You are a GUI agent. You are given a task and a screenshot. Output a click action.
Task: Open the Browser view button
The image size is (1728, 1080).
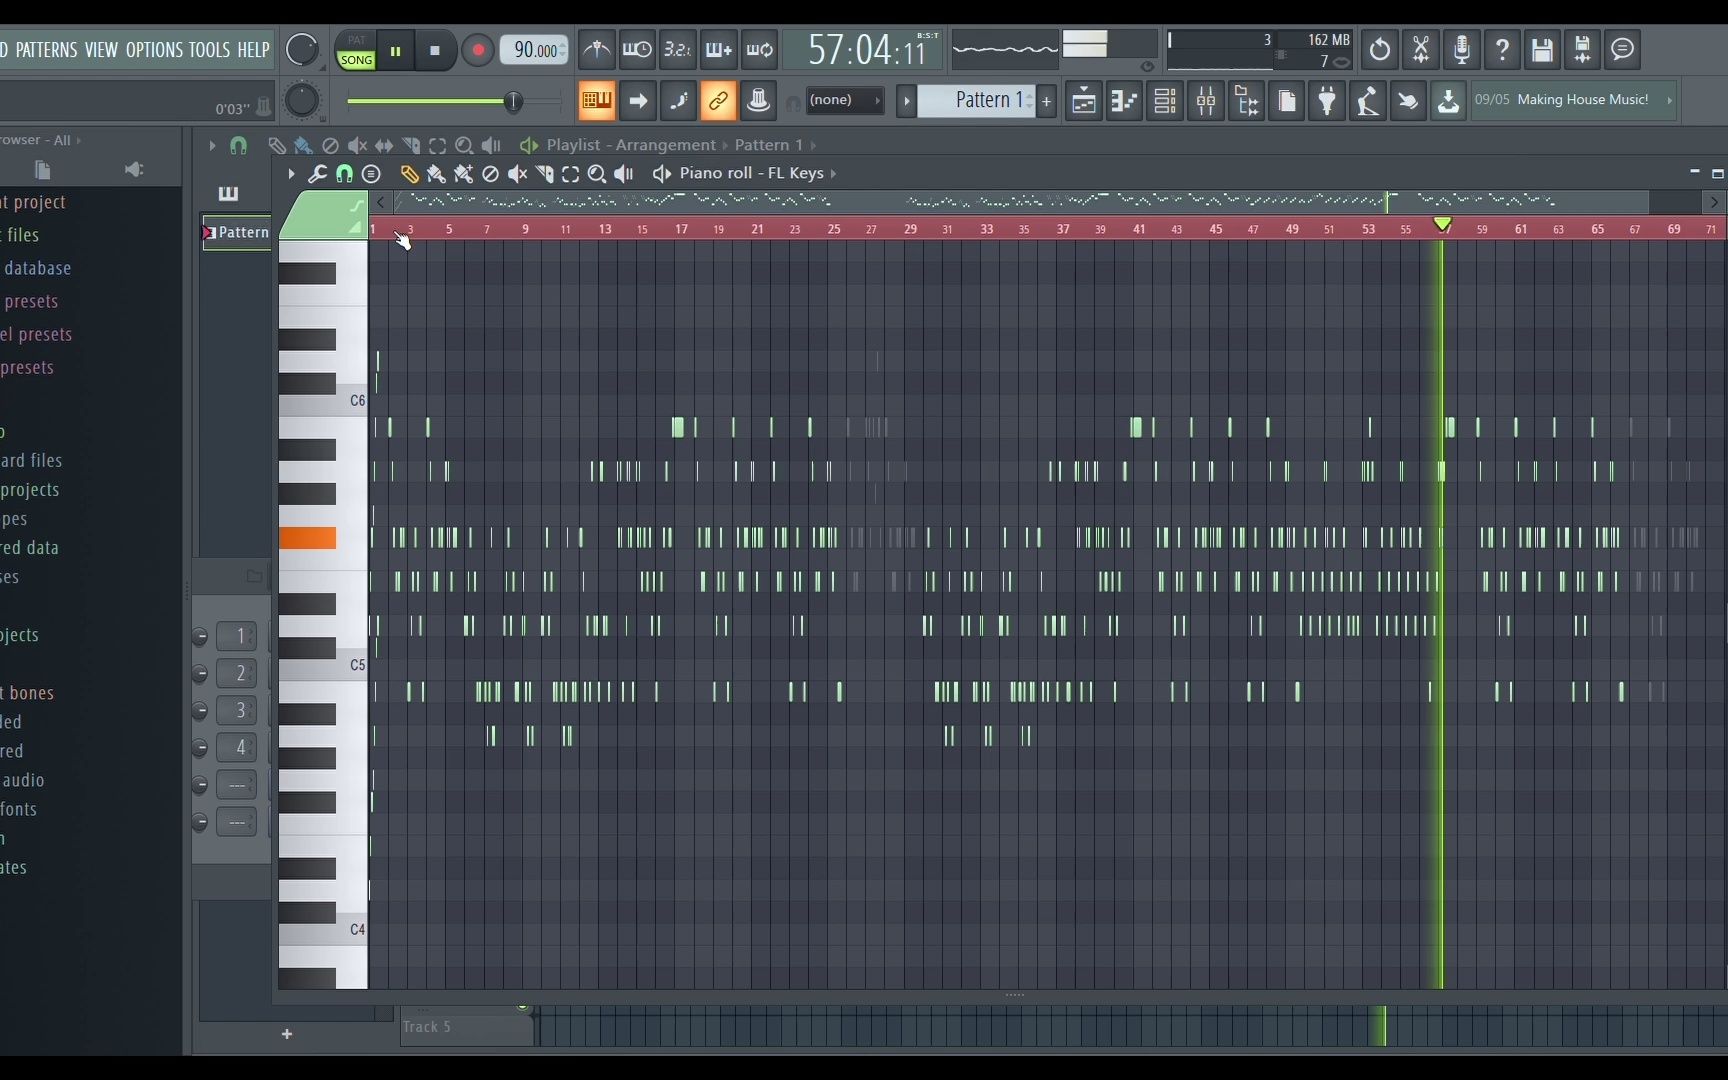click(x=1247, y=101)
